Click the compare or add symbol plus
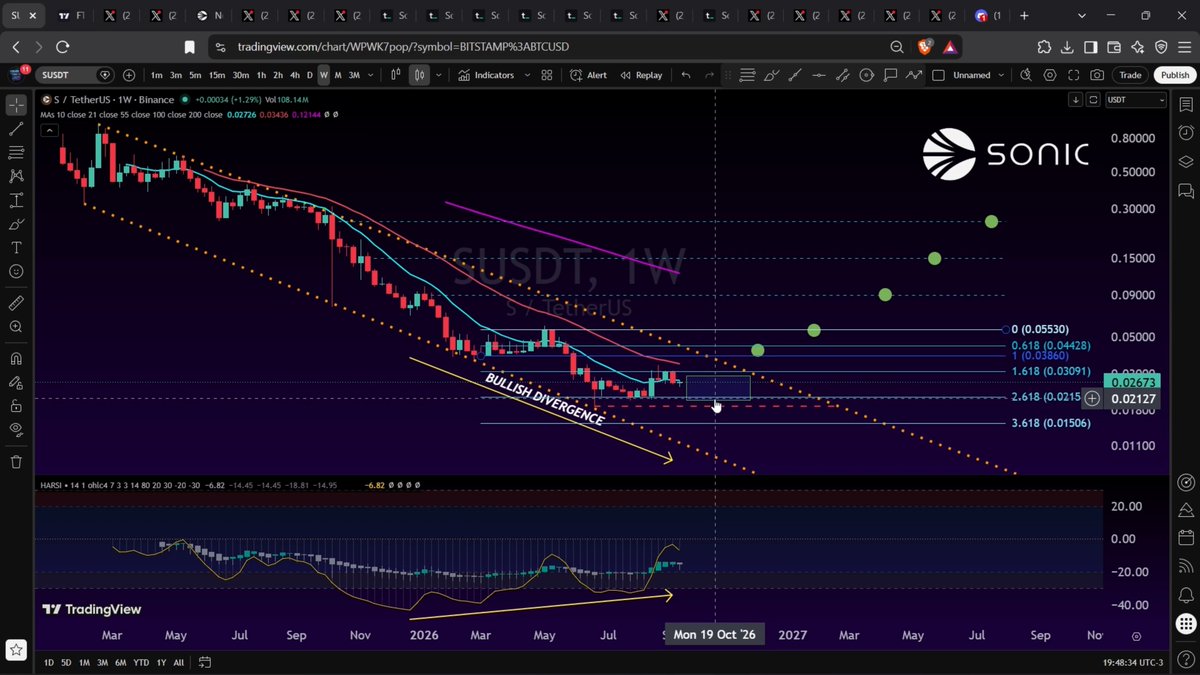 [129, 75]
